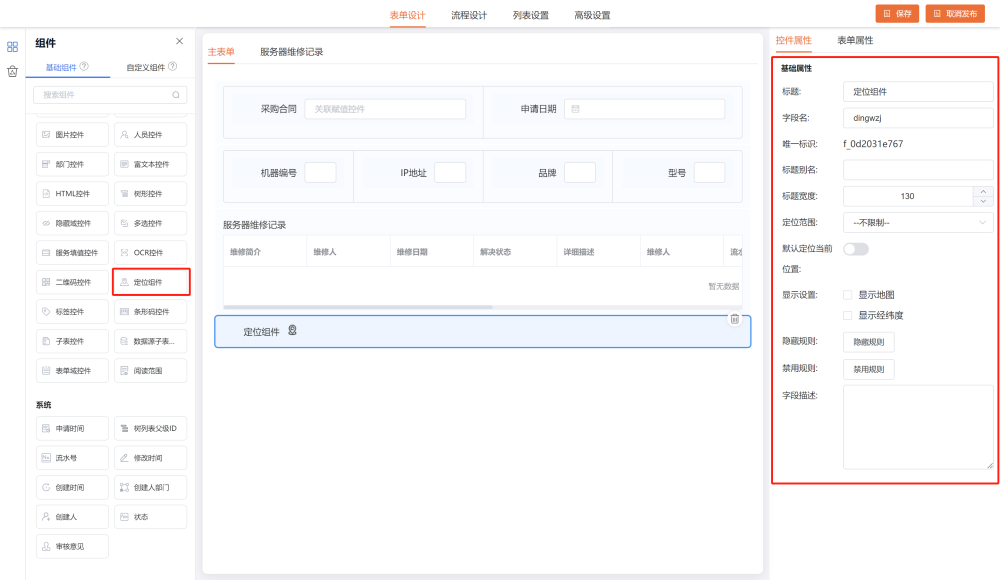Enable the 显示经纬度 checkbox
1000x580 pixels.
(x=848, y=315)
